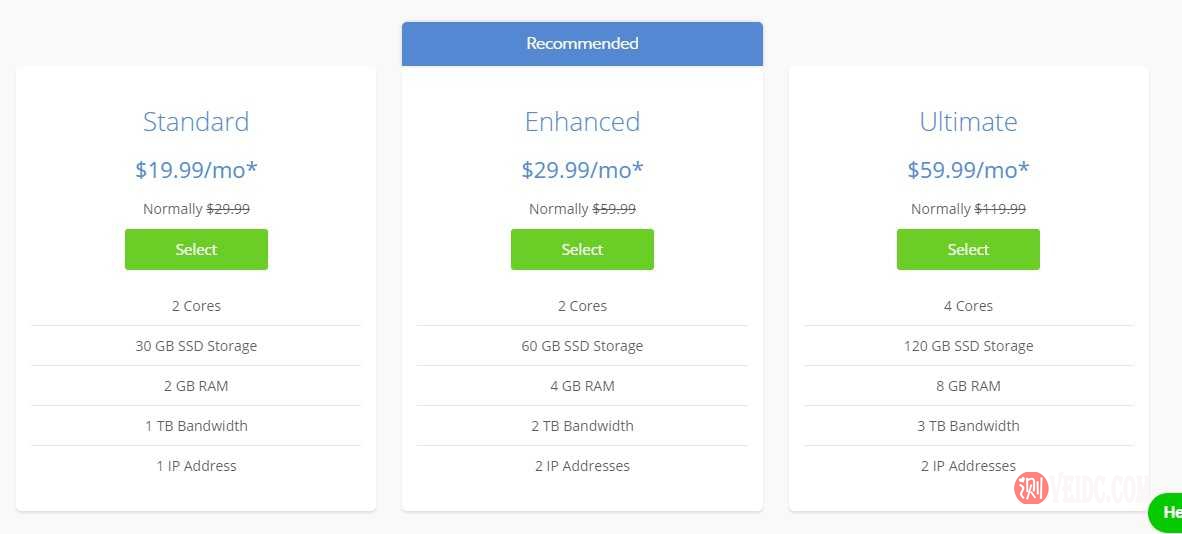Click the blue Recommended banner
Image resolution: width=1182 pixels, height=534 pixels.
(x=582, y=44)
